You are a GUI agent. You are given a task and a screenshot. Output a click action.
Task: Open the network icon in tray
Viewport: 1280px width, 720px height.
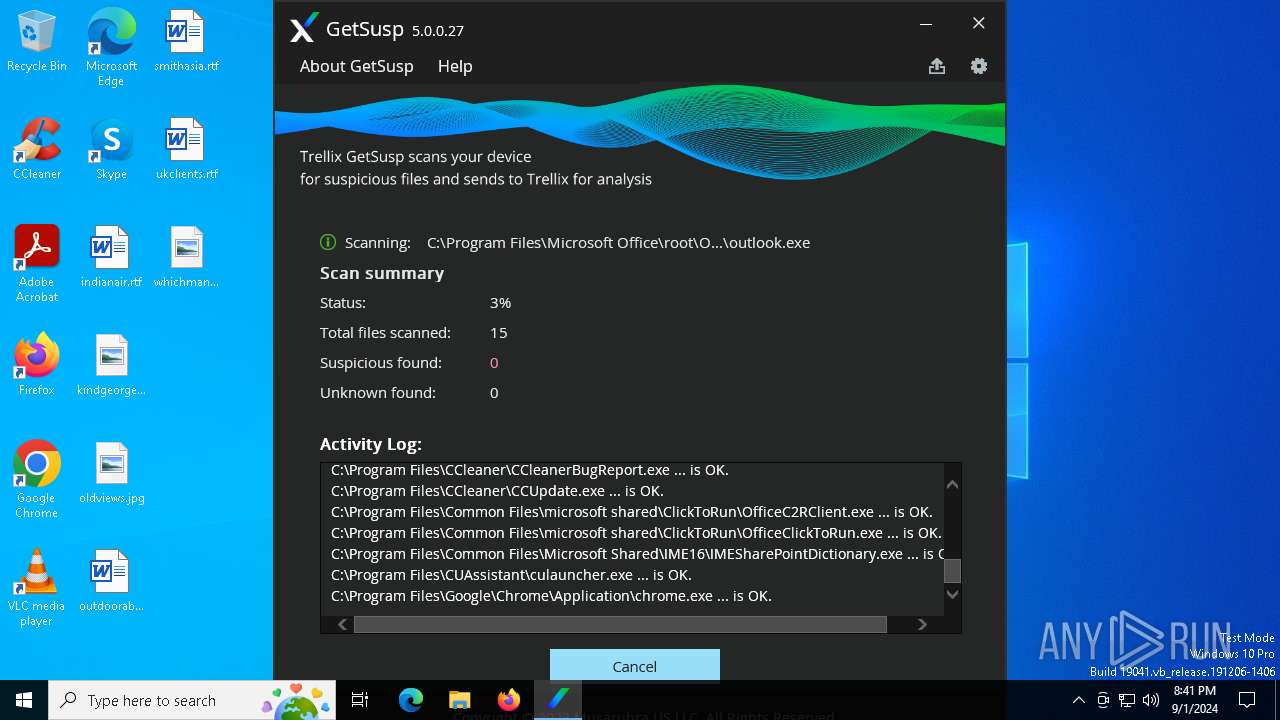[x=1127, y=700]
